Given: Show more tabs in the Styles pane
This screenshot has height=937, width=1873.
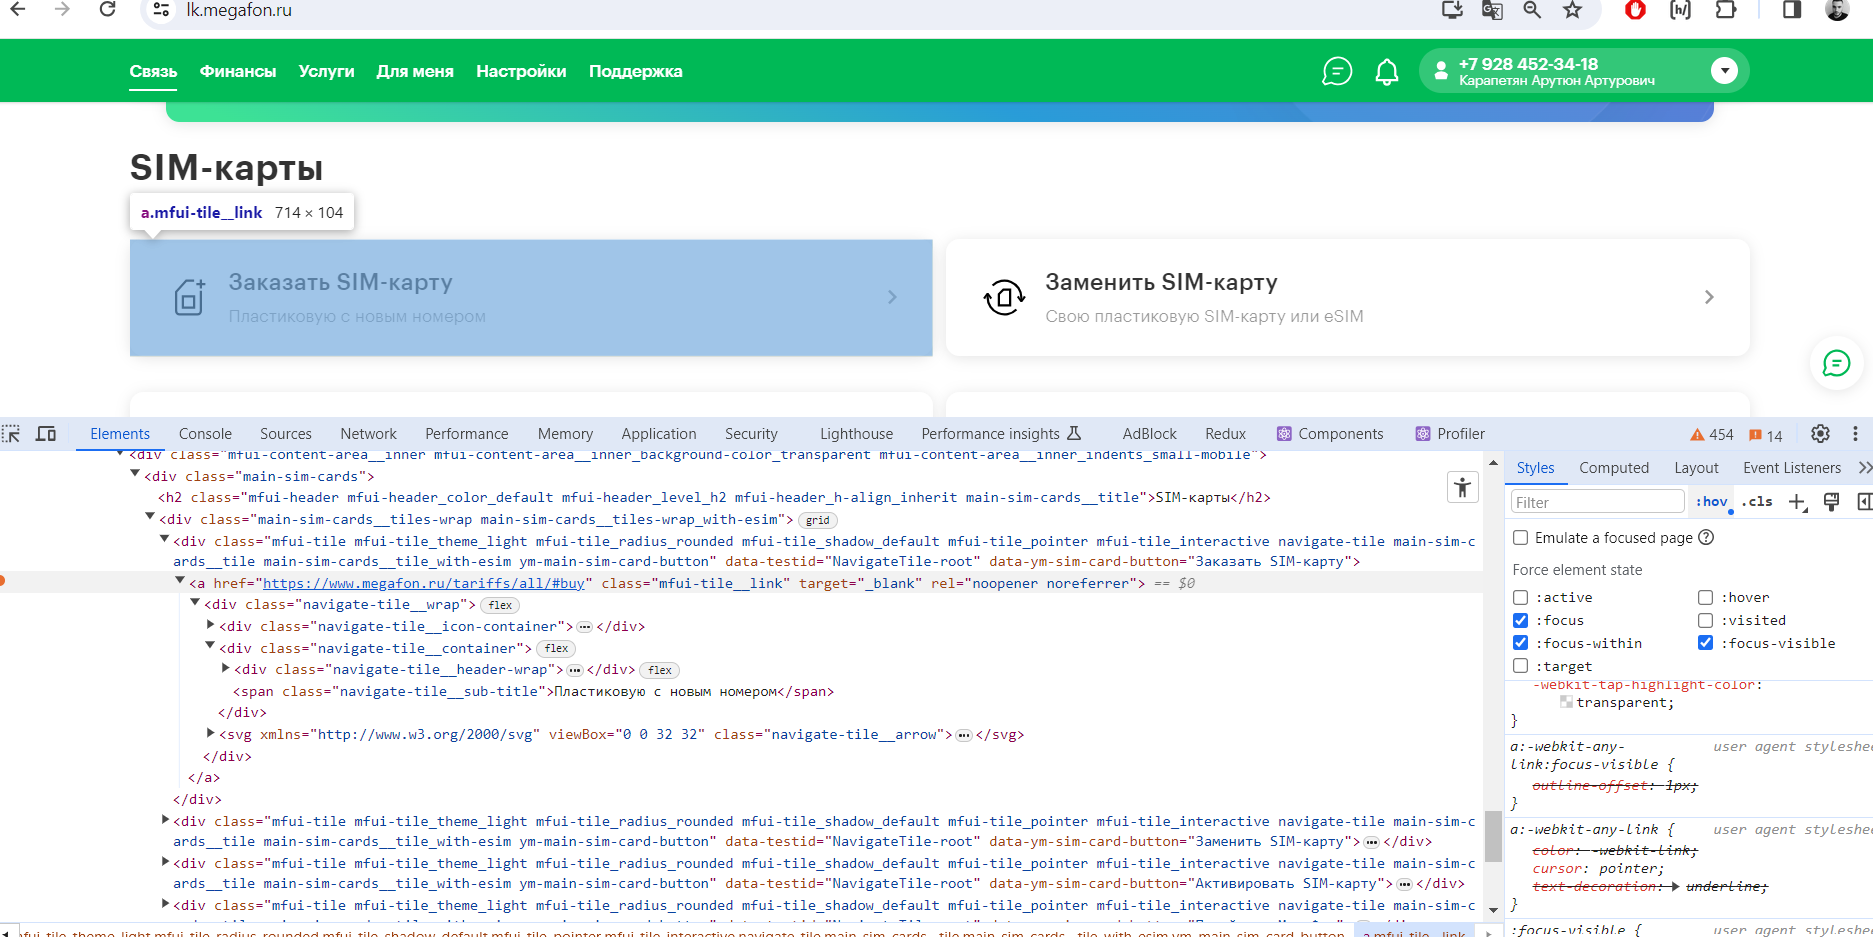Looking at the screenshot, I should point(1865,468).
